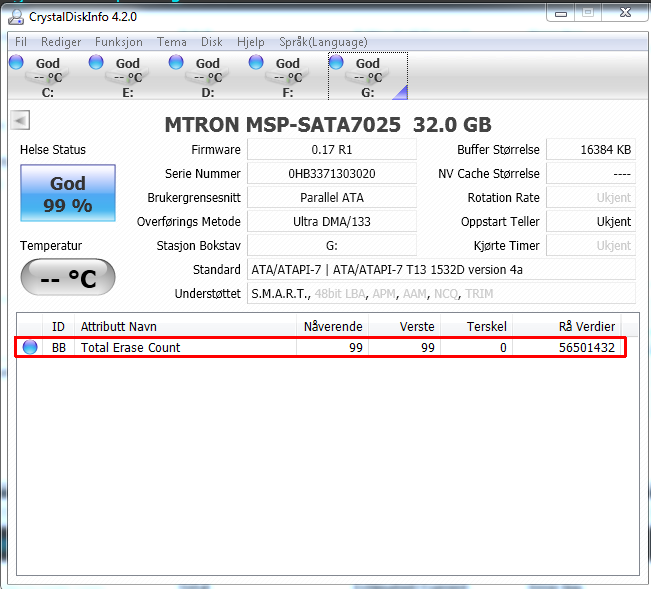The width and height of the screenshot is (651, 589).
Task: Click the Firmware field 0.17 R1
Action: point(332,149)
